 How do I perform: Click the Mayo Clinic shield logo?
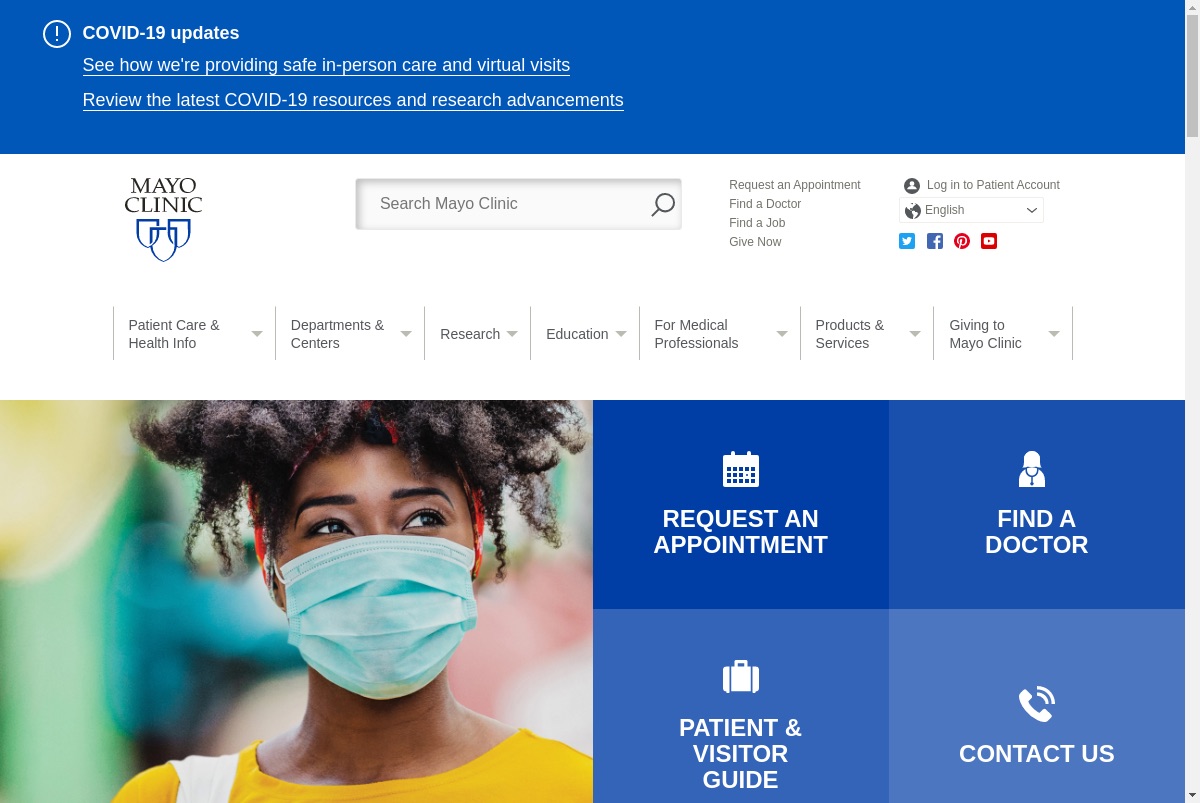coord(163,220)
